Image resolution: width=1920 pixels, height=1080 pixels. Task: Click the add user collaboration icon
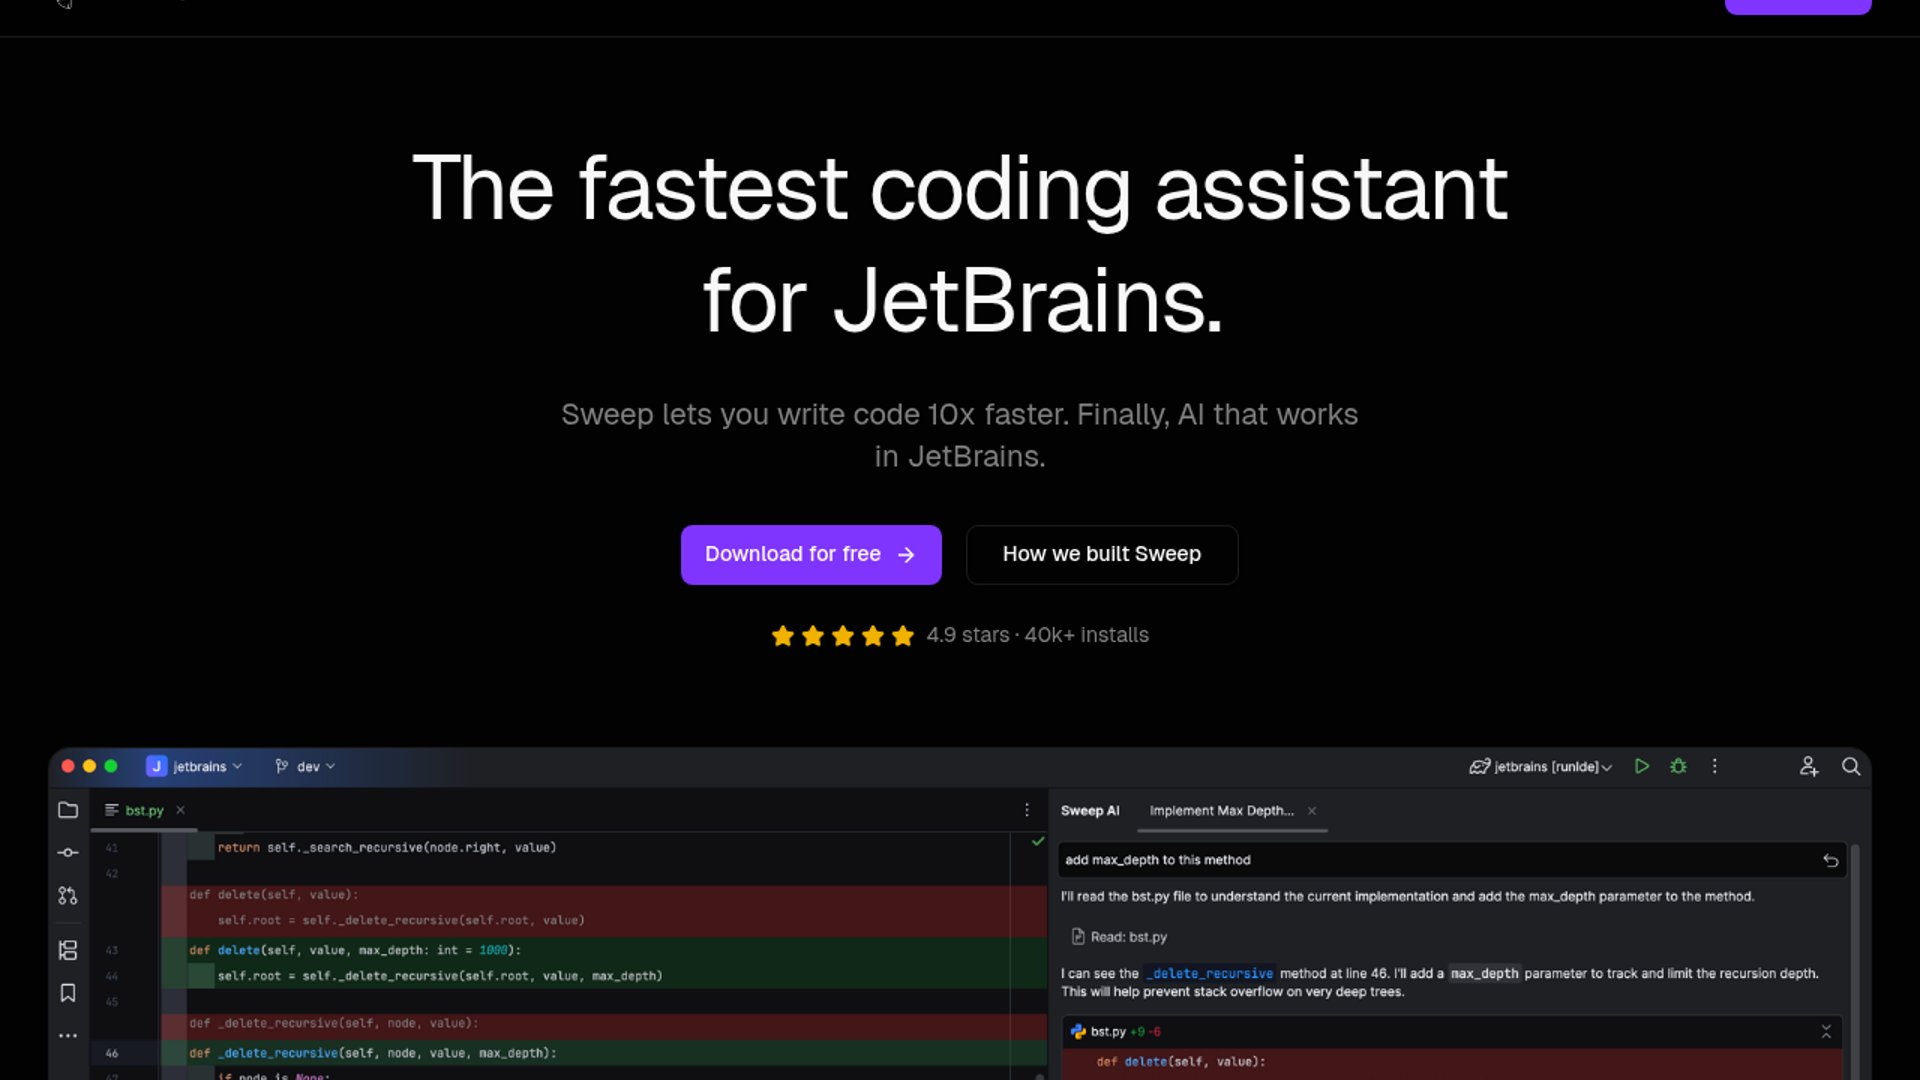point(1808,766)
